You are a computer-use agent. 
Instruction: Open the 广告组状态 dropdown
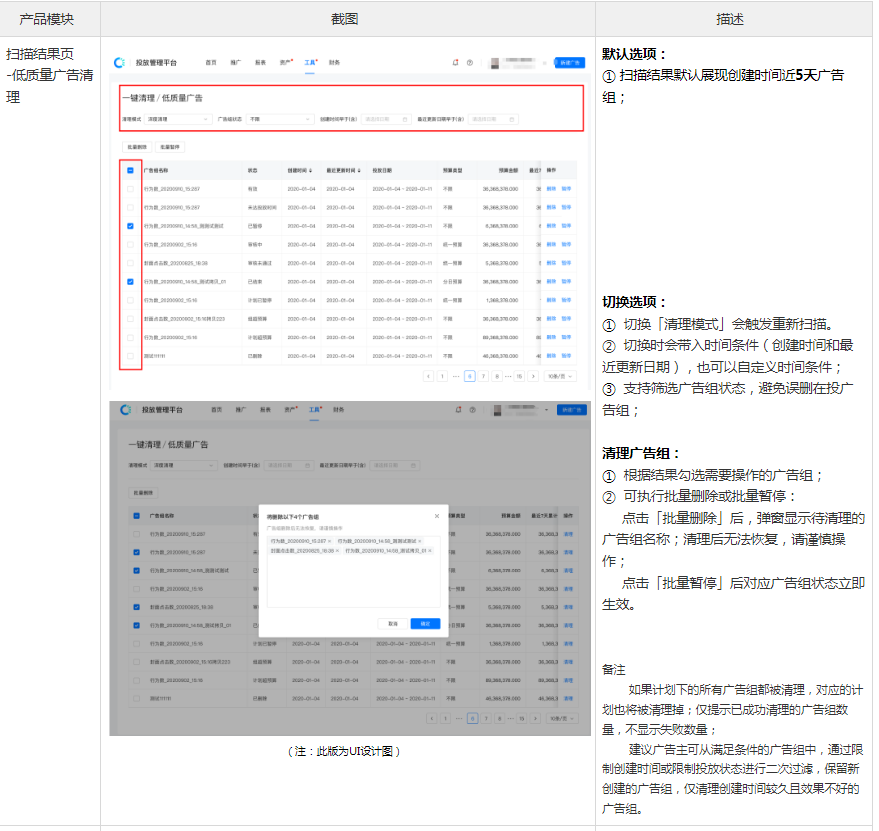279,120
